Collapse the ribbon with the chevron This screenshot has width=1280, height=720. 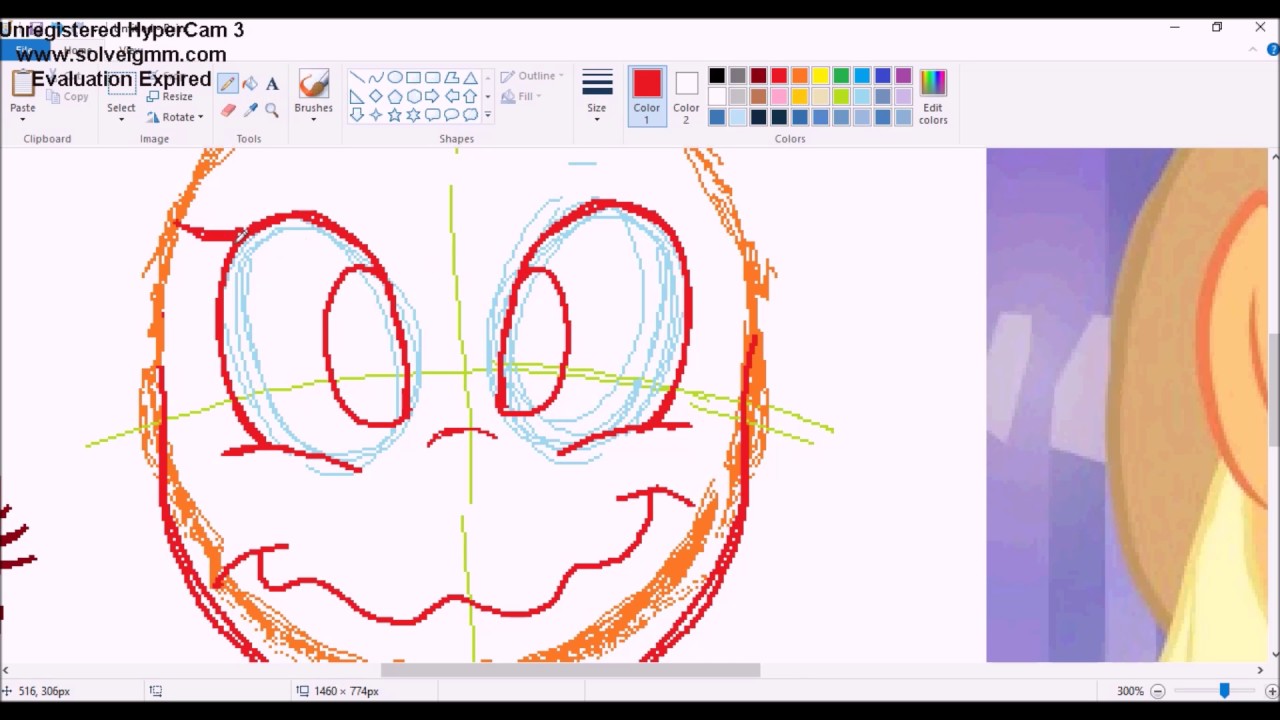click(1252, 51)
